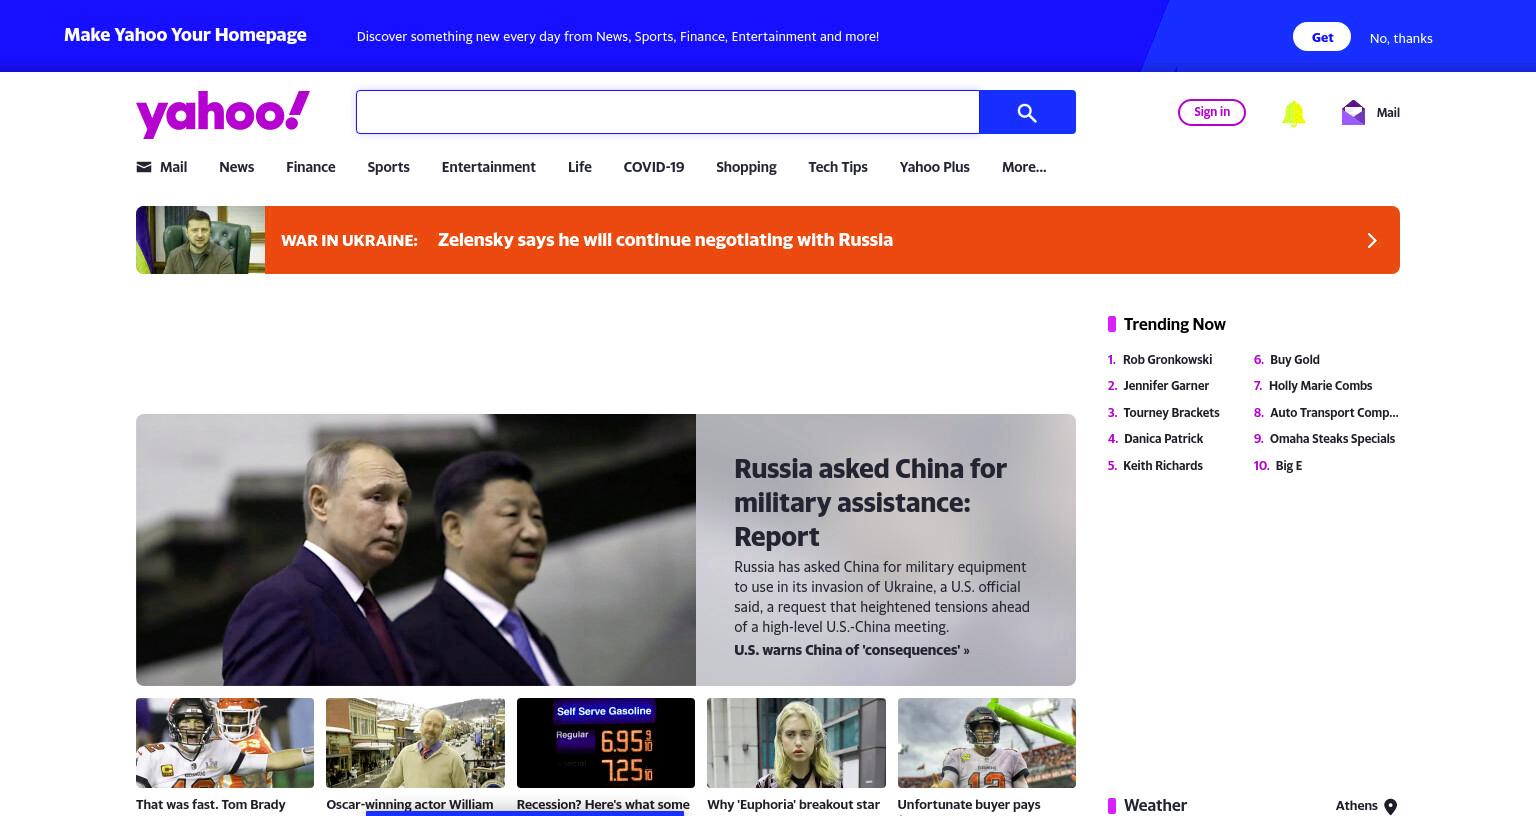Select trending topic Rob Gronkowski

coord(1167,360)
